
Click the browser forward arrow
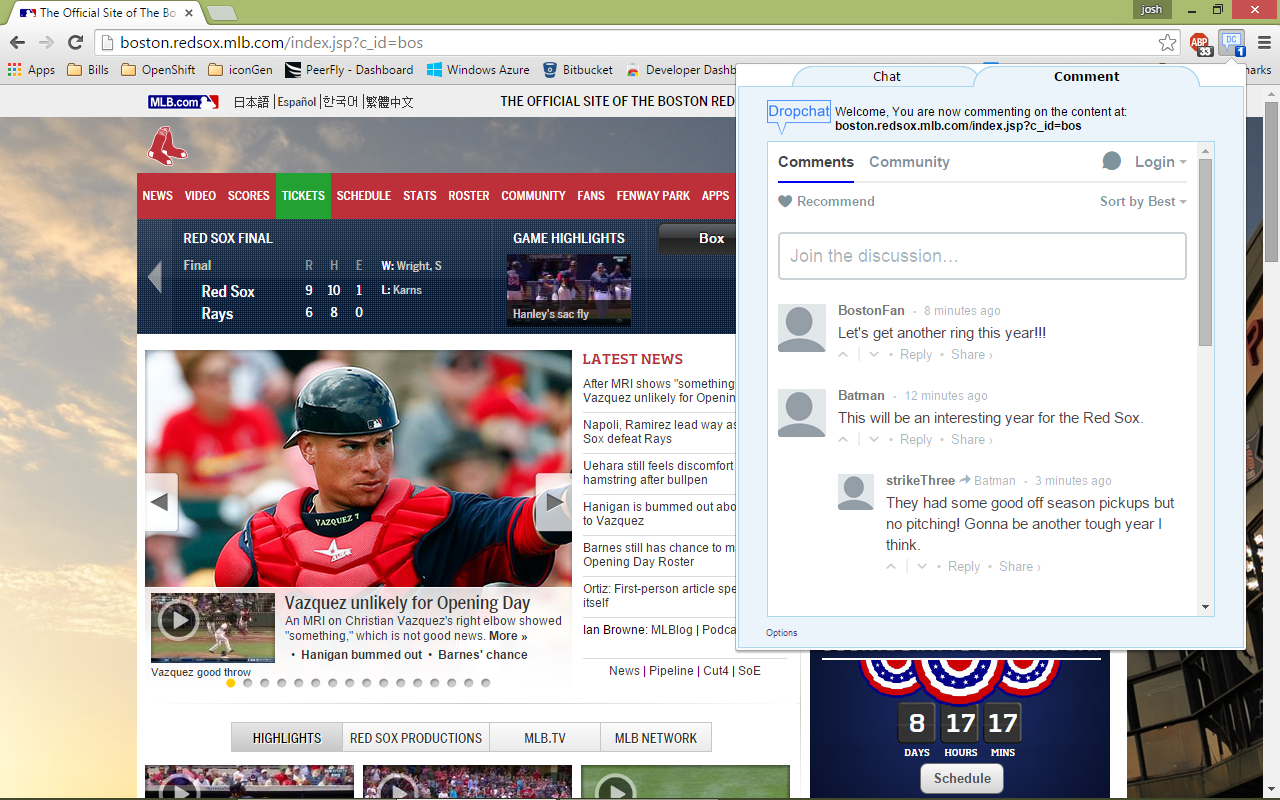(x=46, y=42)
